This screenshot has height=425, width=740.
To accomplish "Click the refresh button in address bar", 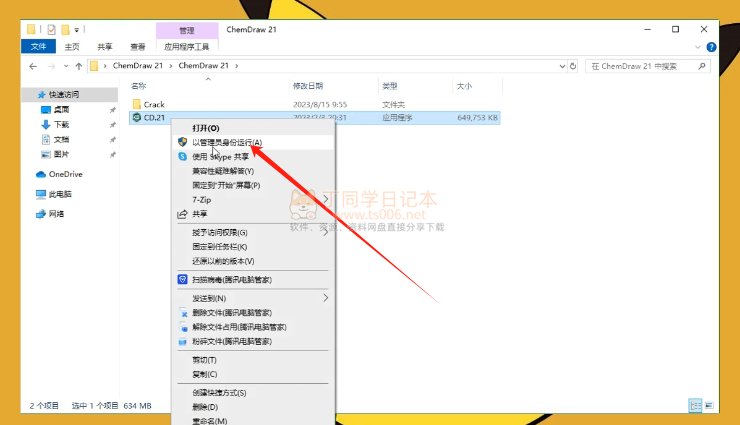I will point(573,66).
